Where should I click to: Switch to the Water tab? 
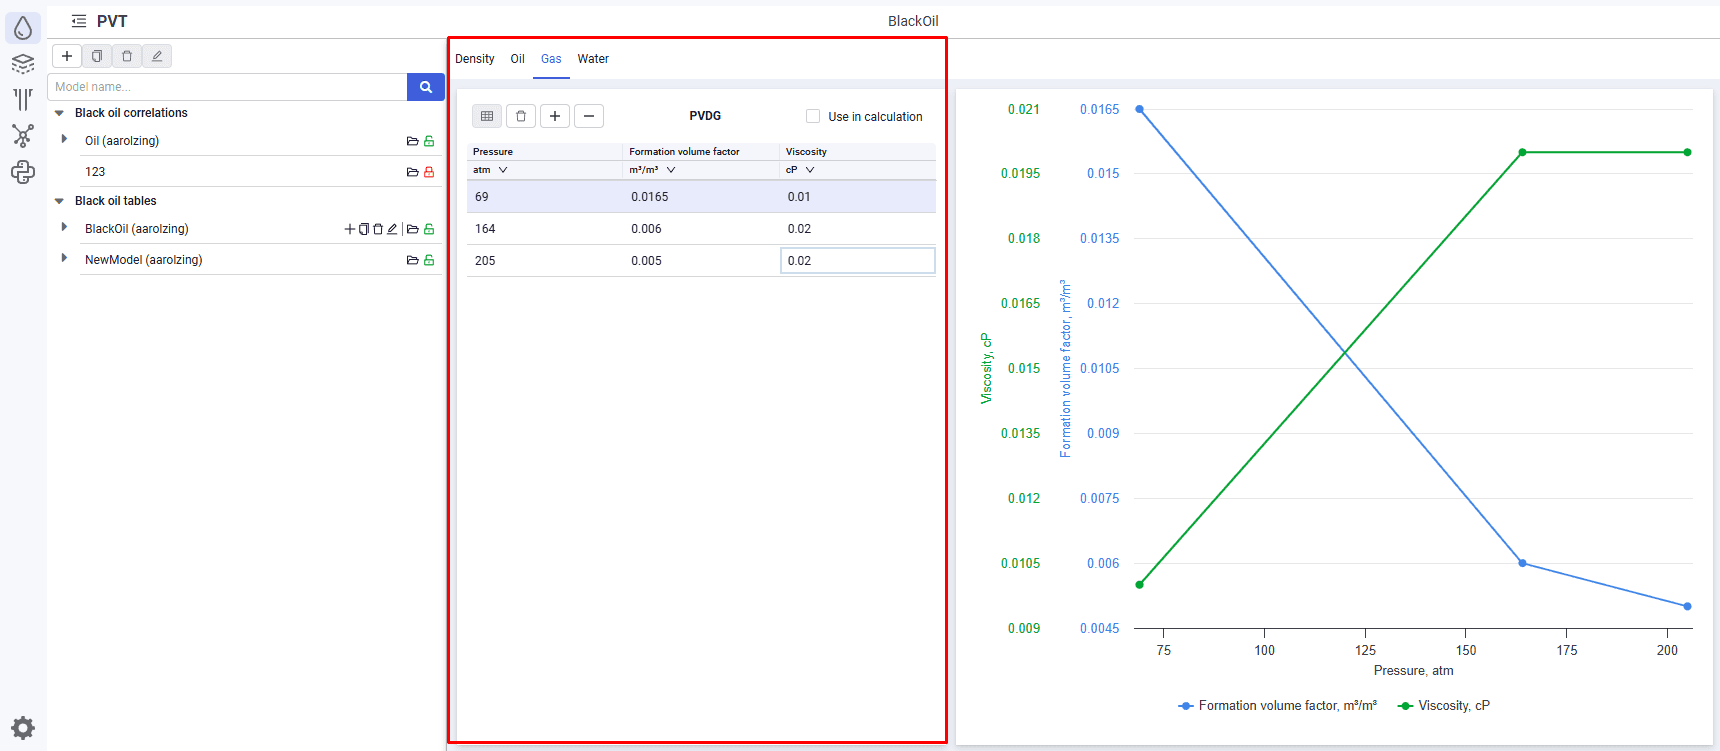point(593,59)
